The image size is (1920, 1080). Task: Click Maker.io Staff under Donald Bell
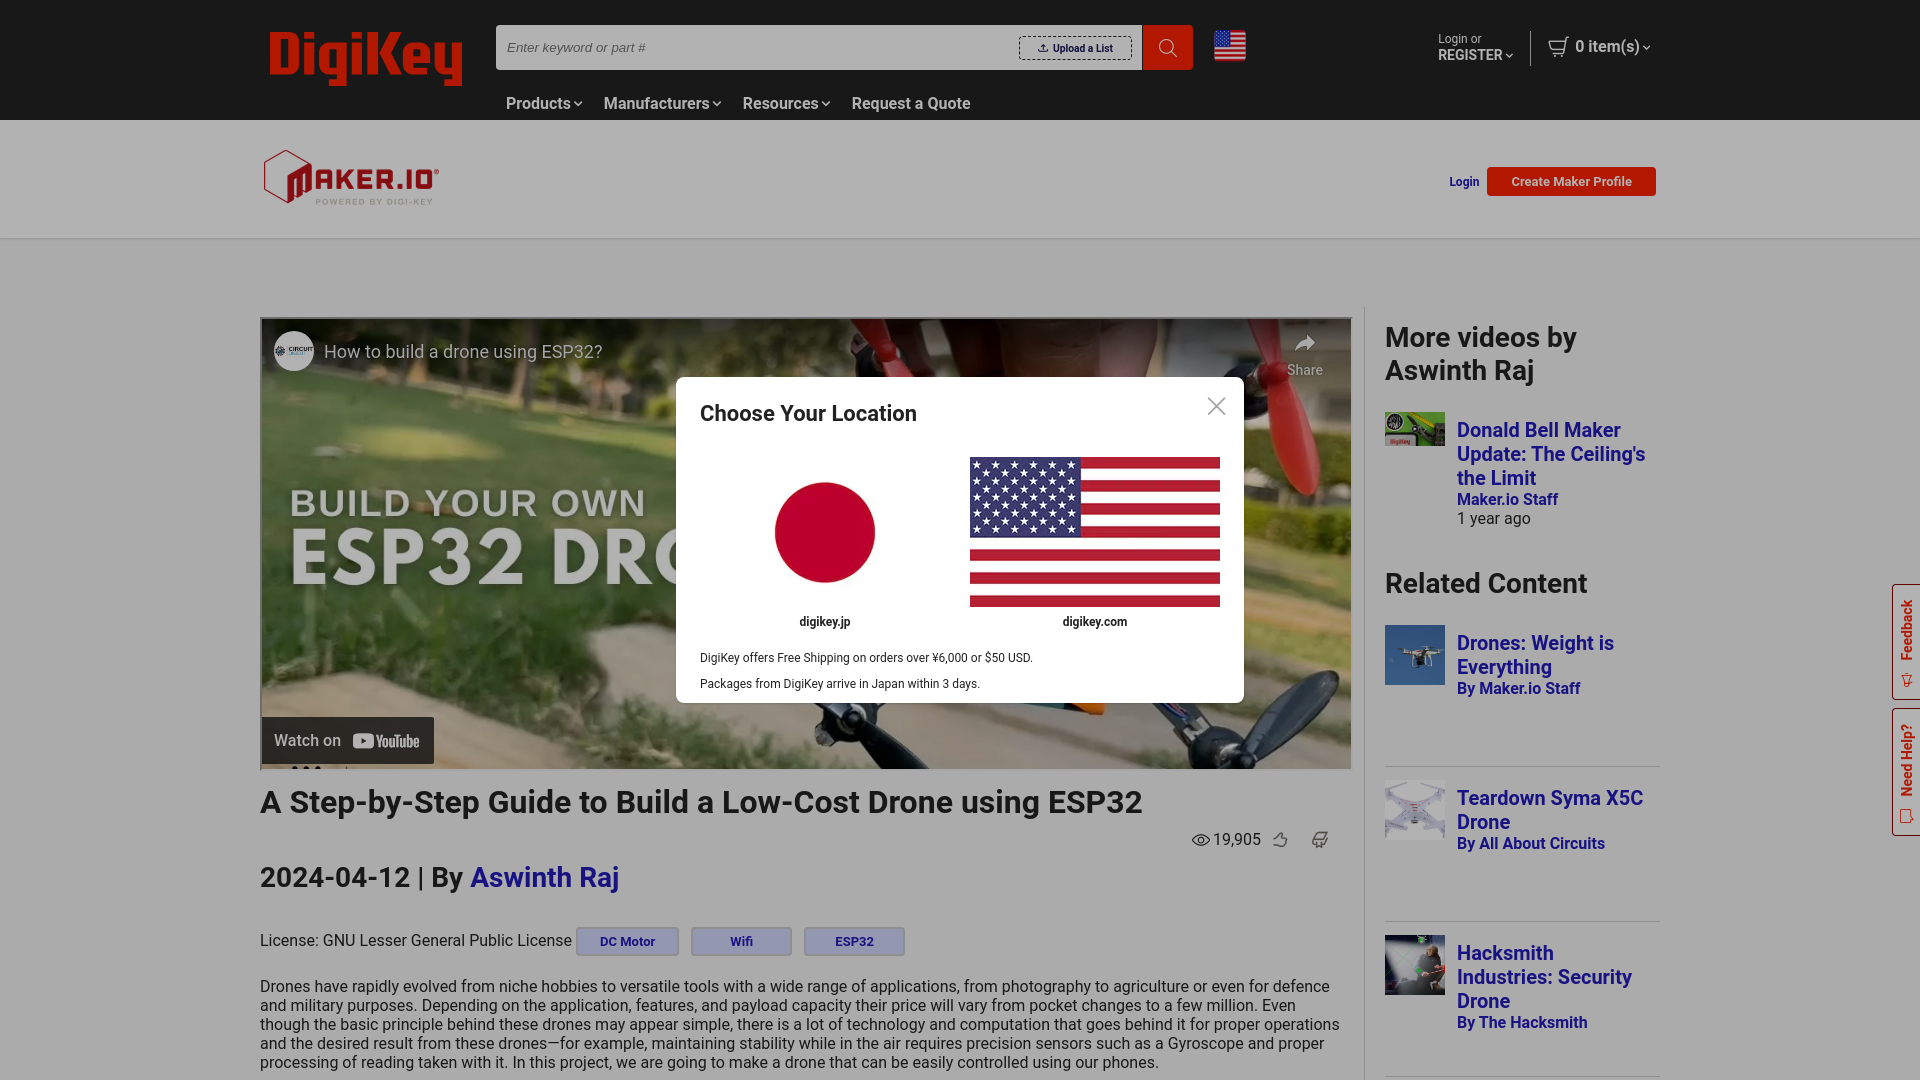click(x=1507, y=500)
